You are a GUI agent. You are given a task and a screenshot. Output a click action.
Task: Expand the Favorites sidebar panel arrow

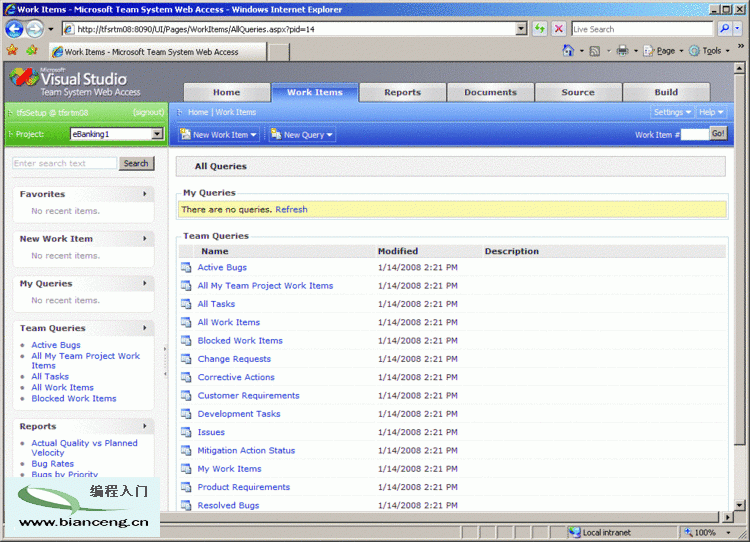(144, 194)
